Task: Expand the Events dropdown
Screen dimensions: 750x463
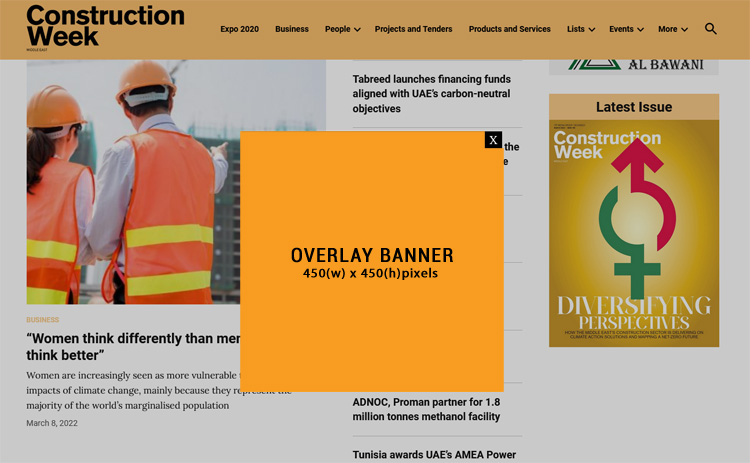Action: click(626, 29)
